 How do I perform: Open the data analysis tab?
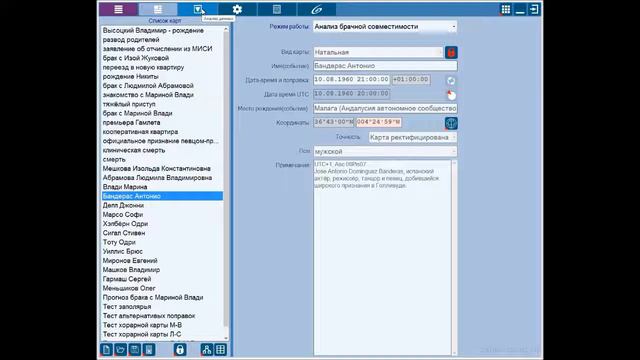[198, 9]
